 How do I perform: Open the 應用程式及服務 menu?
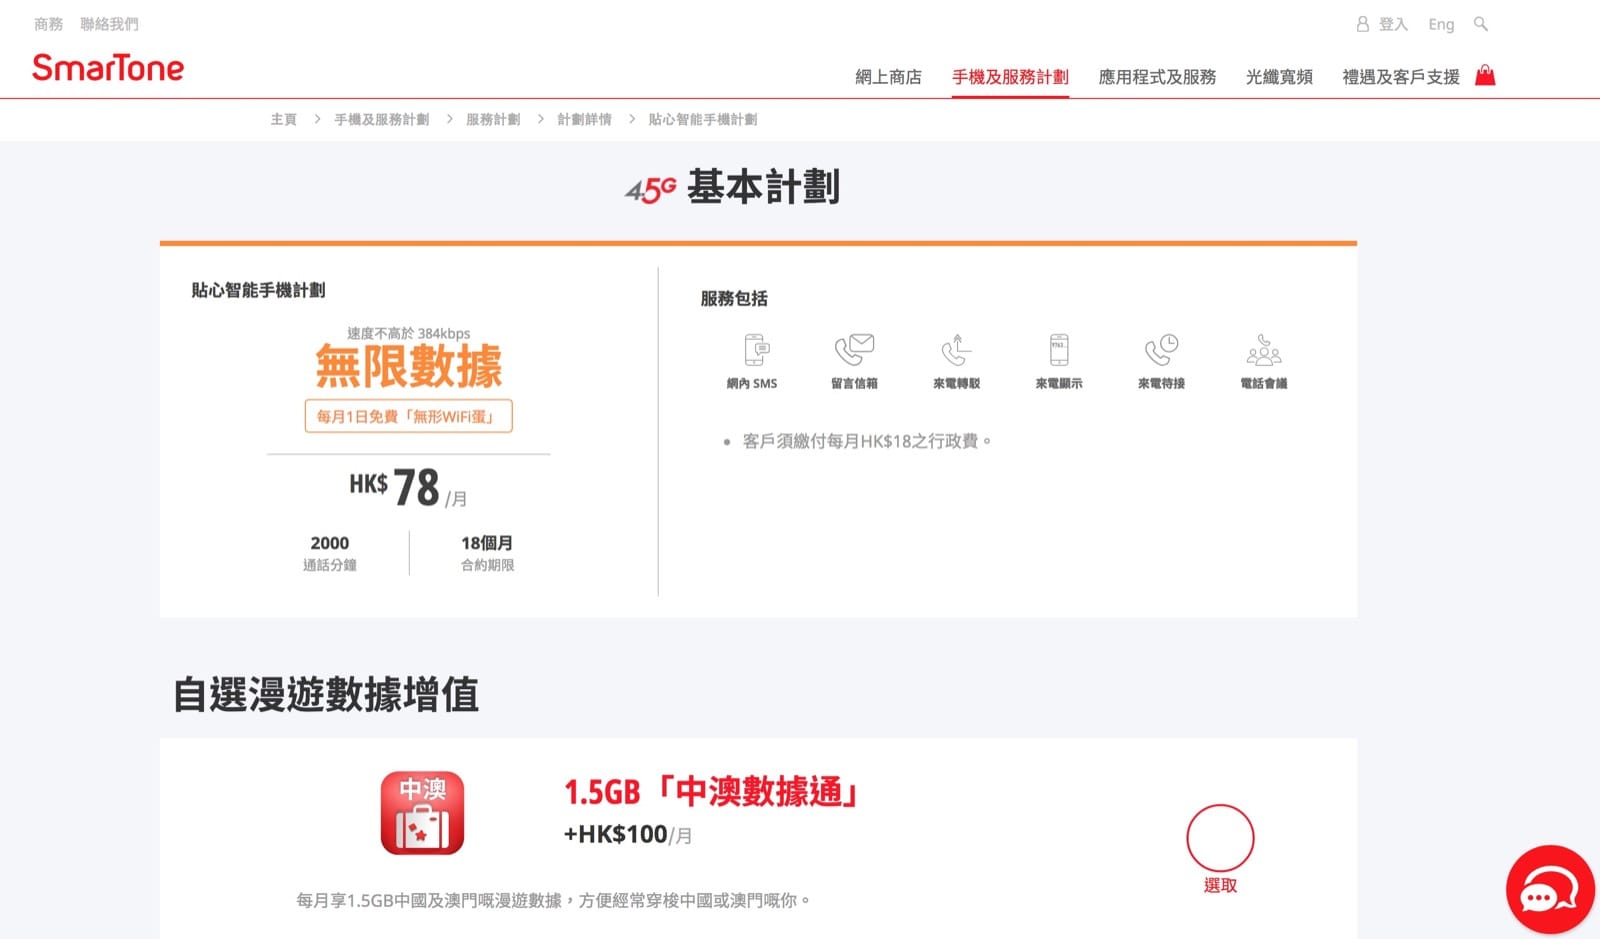click(1157, 77)
